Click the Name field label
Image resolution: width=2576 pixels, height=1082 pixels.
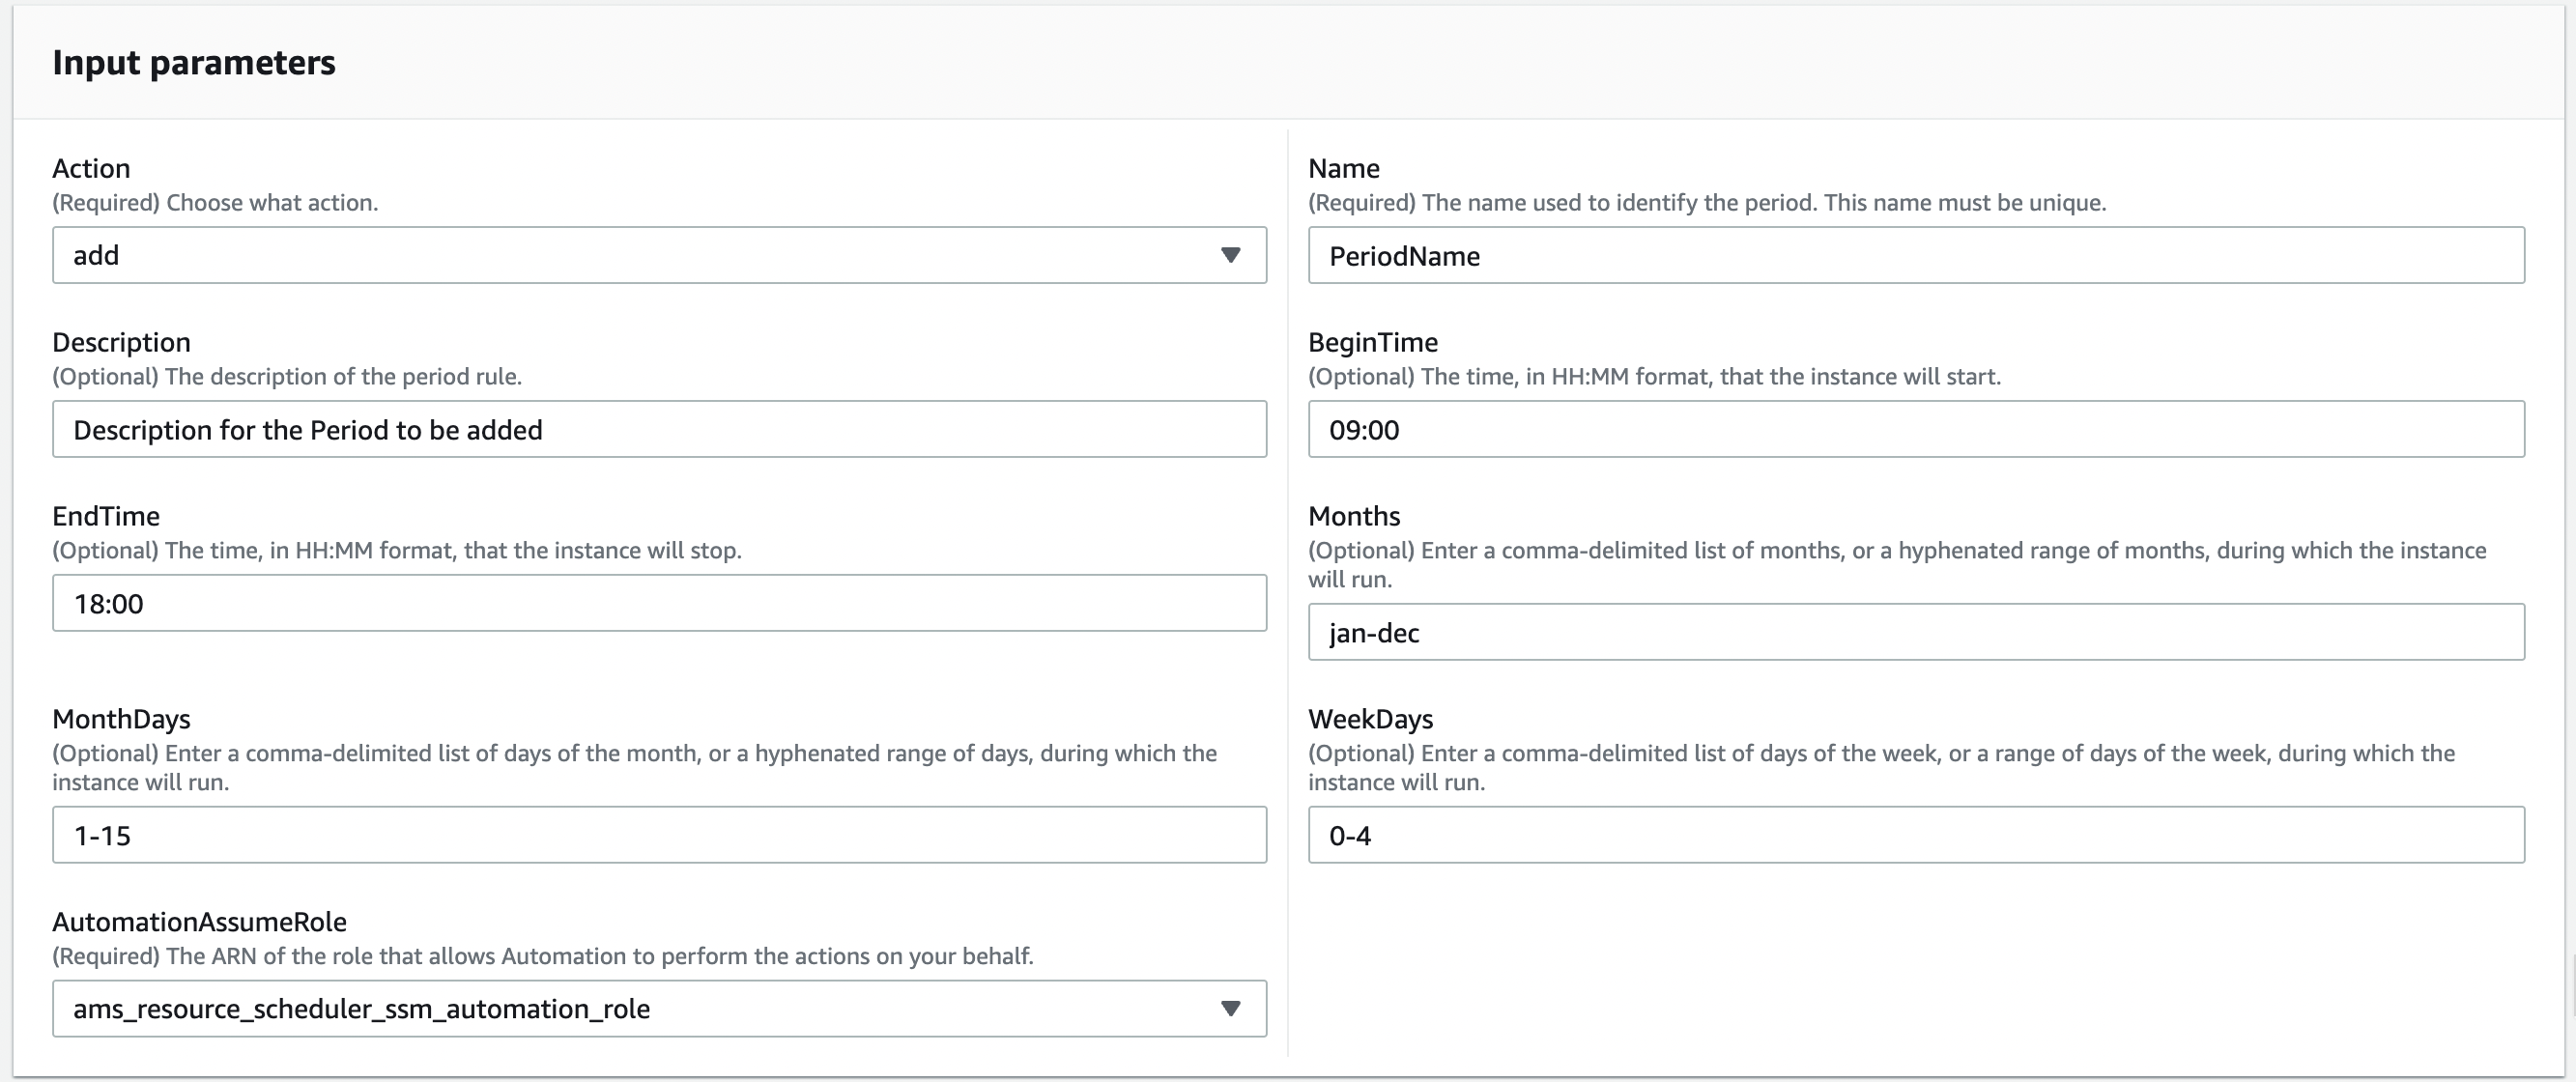[1343, 167]
